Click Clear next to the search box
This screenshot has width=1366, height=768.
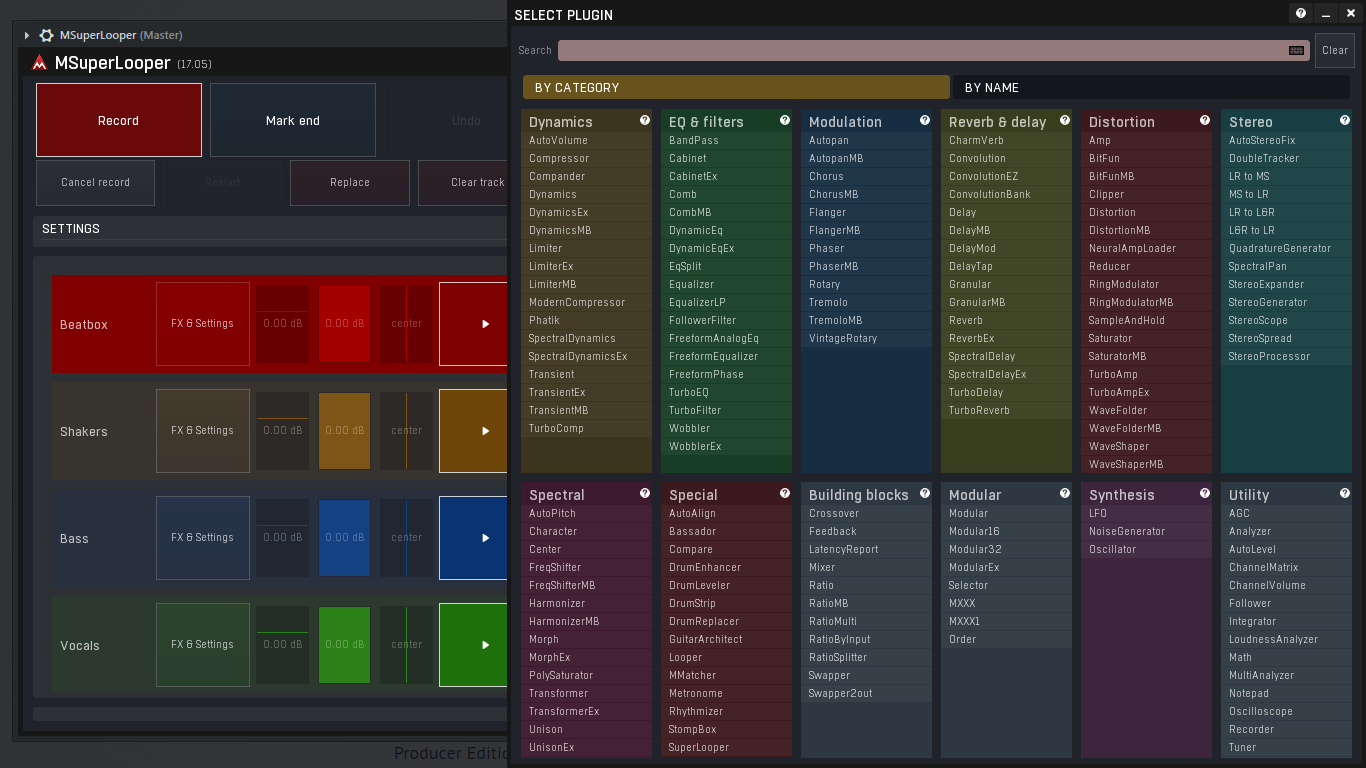click(1335, 50)
